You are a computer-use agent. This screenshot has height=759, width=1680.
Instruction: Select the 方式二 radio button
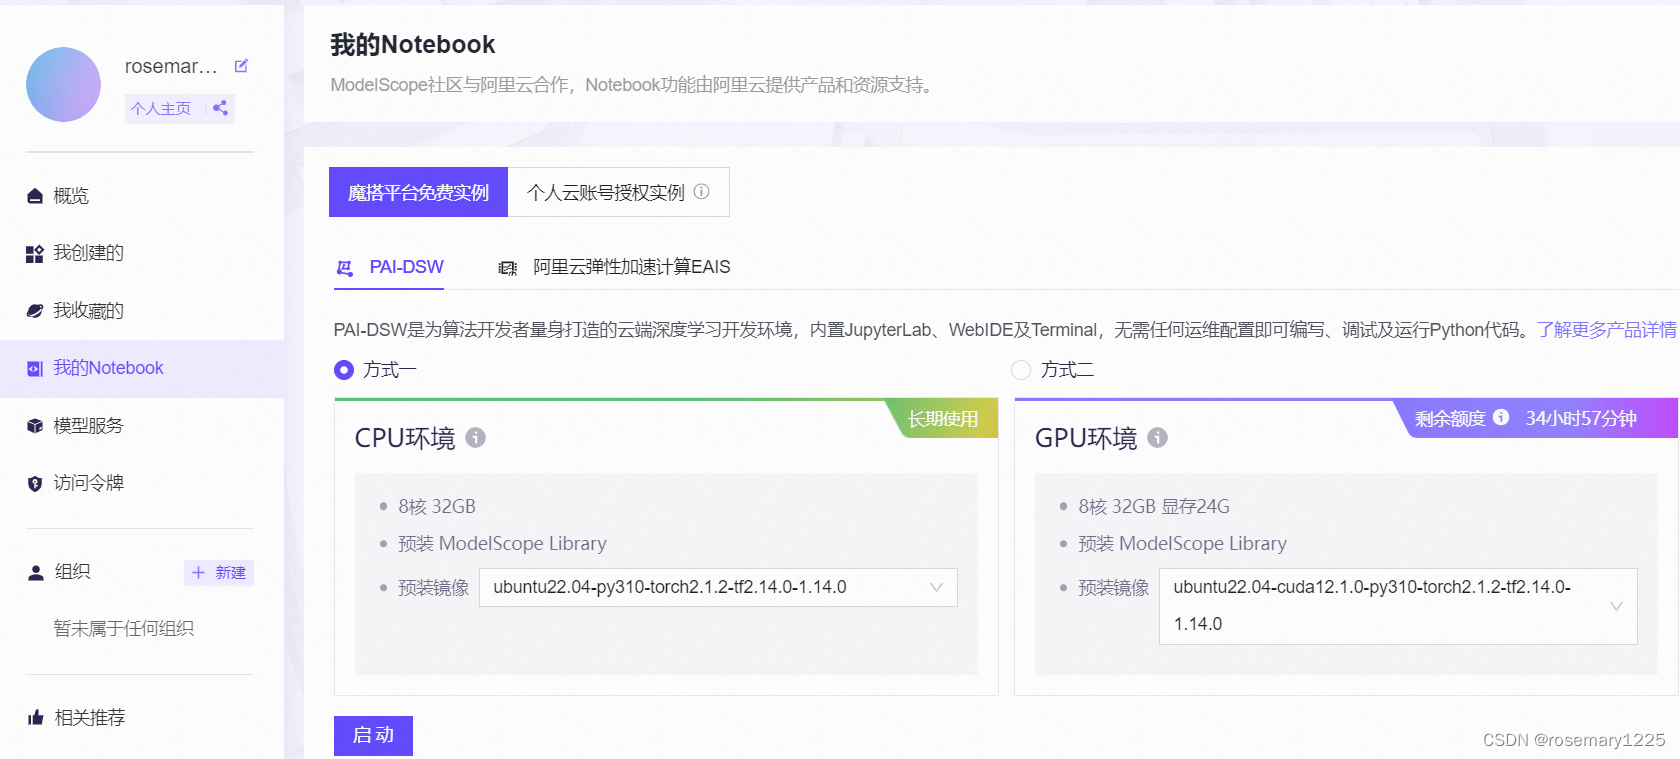click(x=1021, y=370)
